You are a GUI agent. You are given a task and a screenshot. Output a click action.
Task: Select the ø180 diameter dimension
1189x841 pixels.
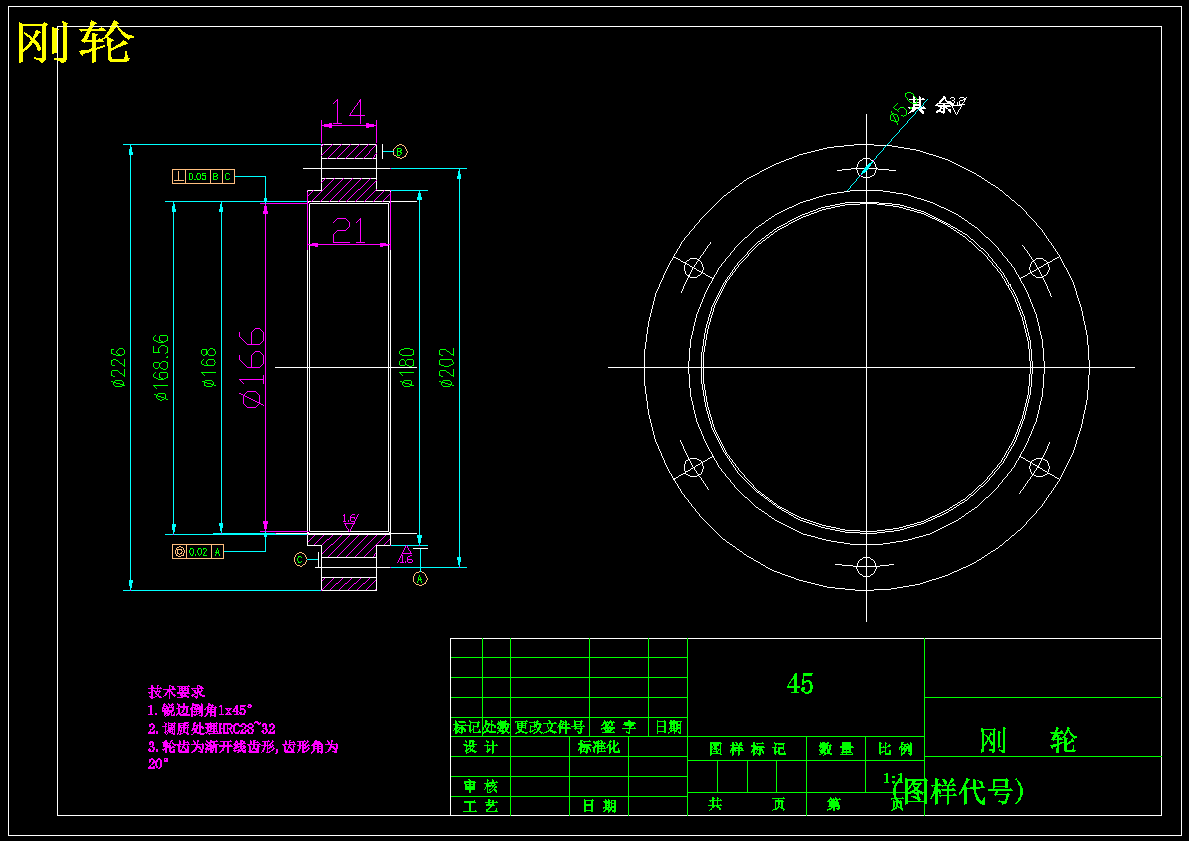[x=407, y=368]
